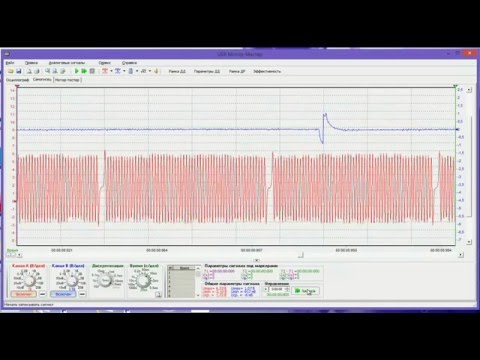The width and height of the screenshot is (480, 360).
Task: Click the chart vertical scrollbar up arrow
Action: click(469, 90)
